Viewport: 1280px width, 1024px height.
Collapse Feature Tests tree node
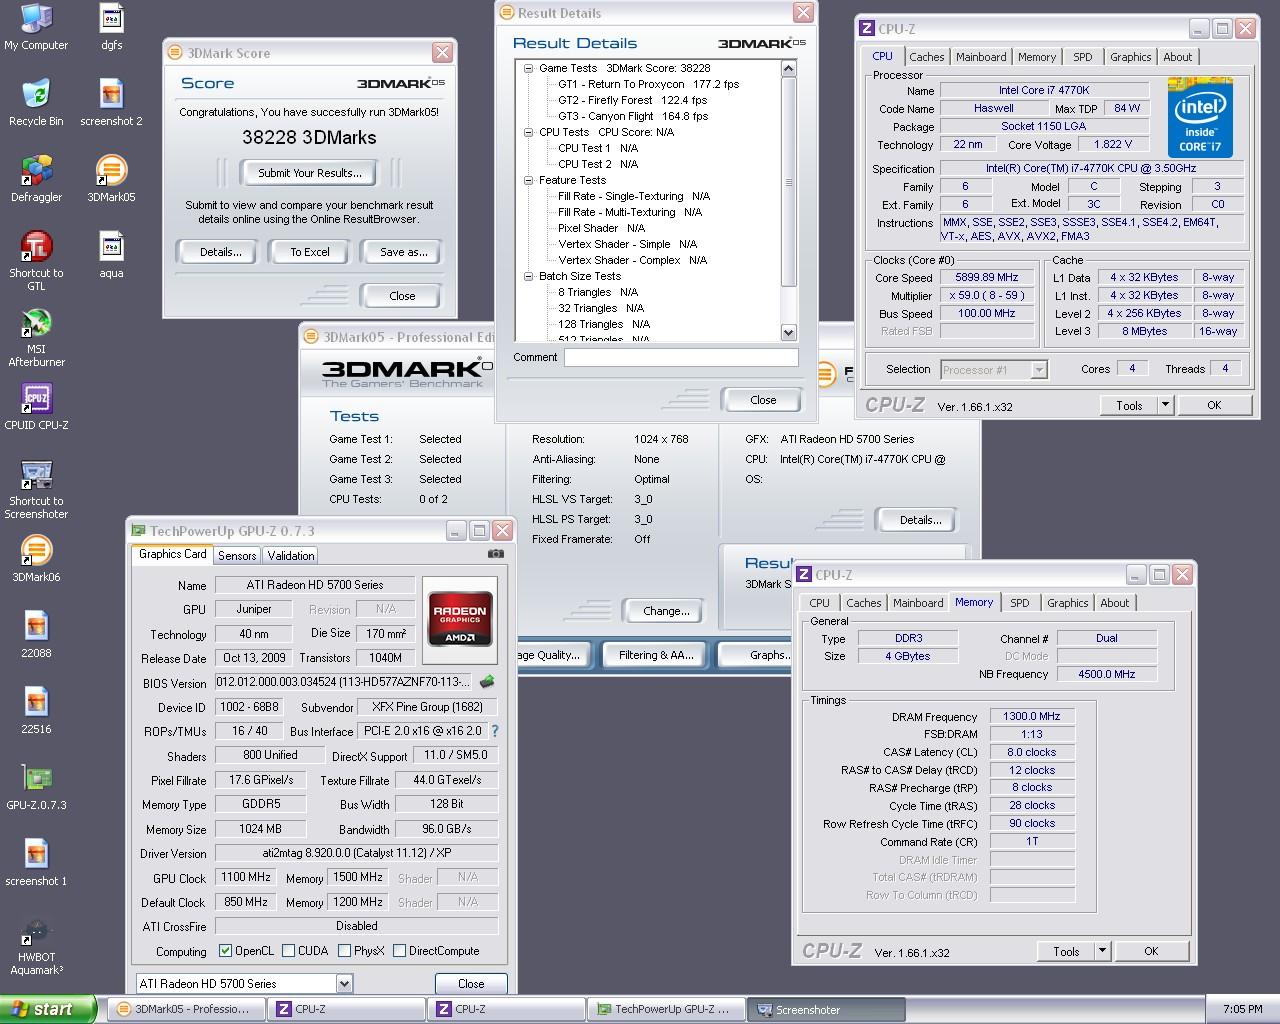(529, 180)
